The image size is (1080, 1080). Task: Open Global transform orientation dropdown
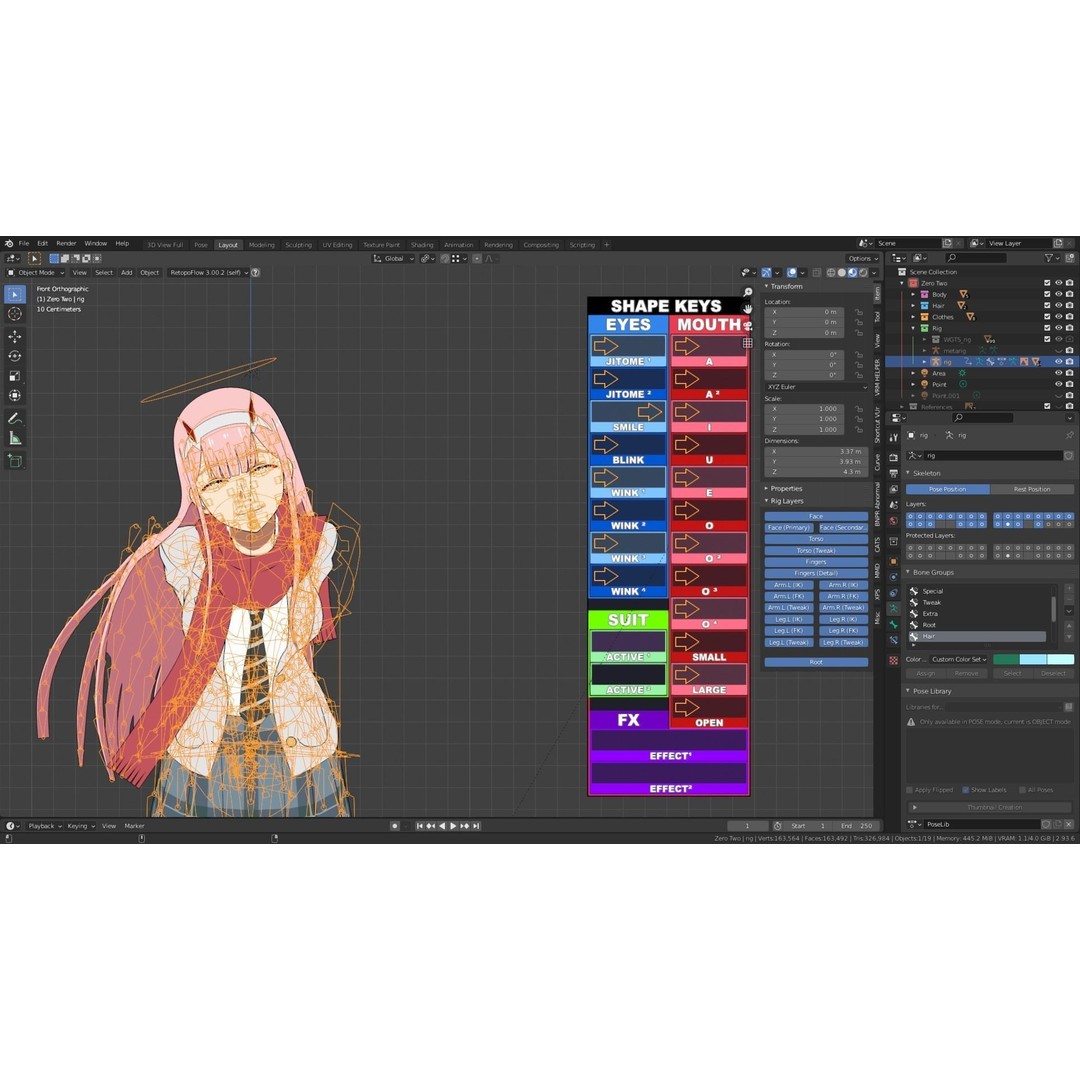[393, 259]
